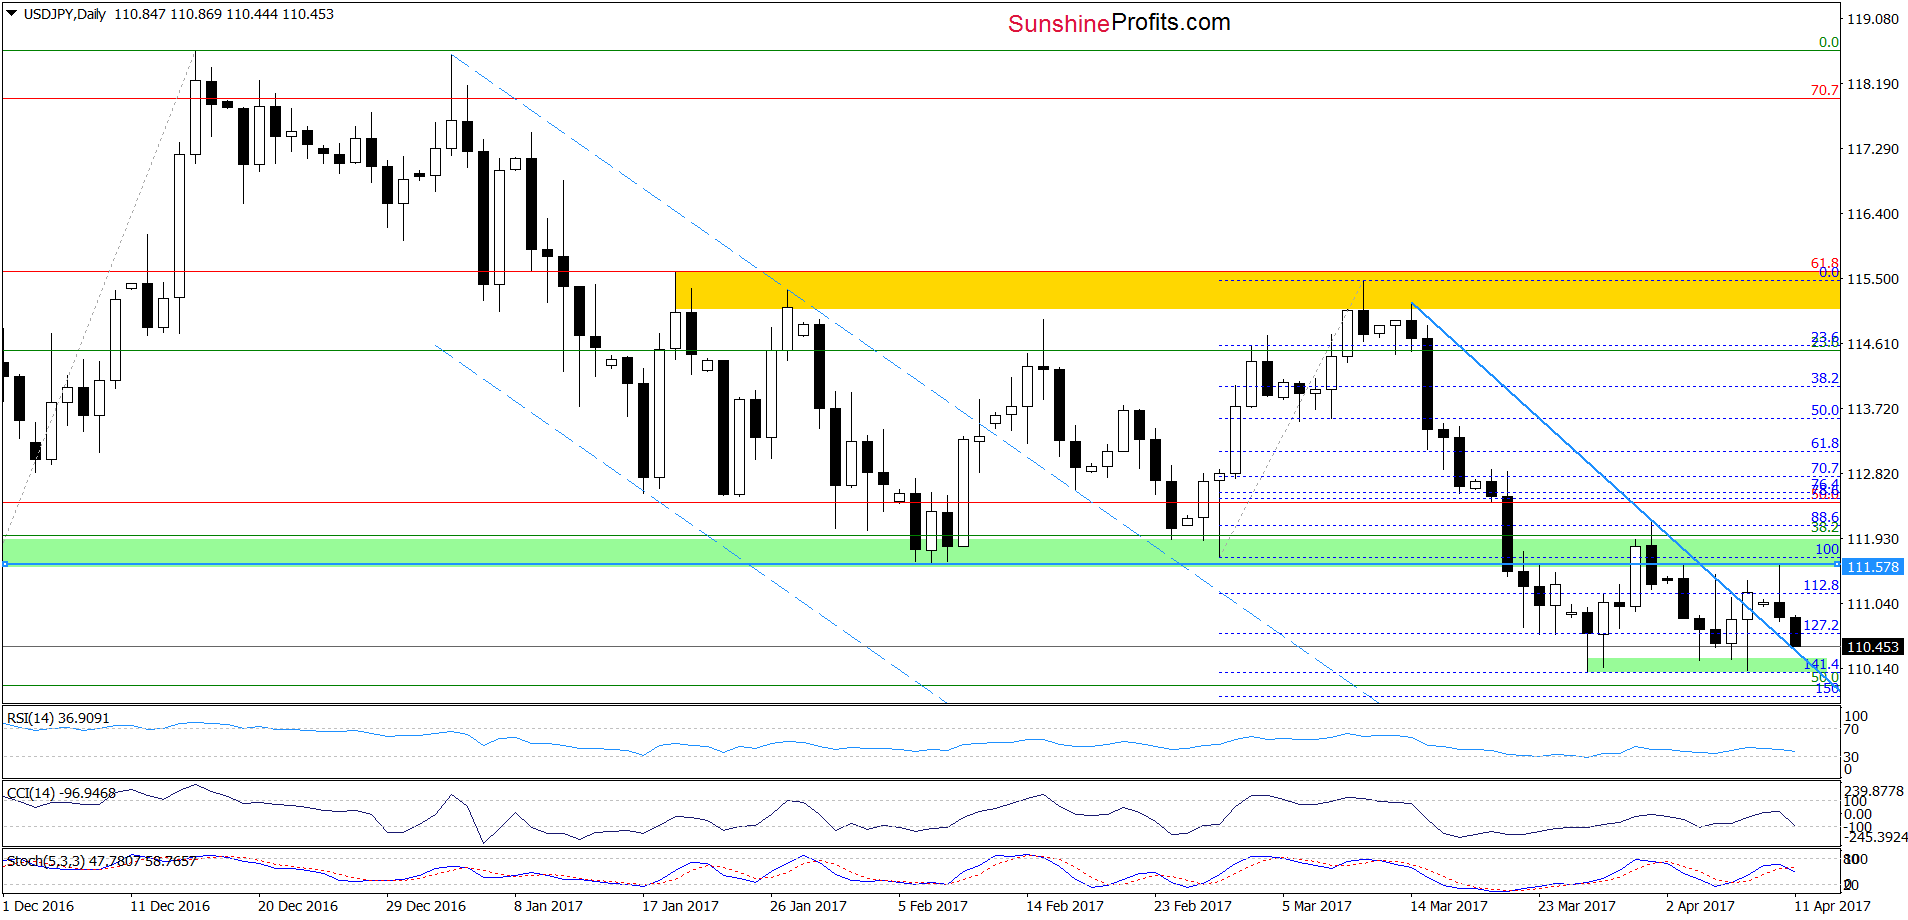The height and width of the screenshot is (920, 1908).
Task: Click the 111.930 price axis label
Action: (x=1872, y=539)
